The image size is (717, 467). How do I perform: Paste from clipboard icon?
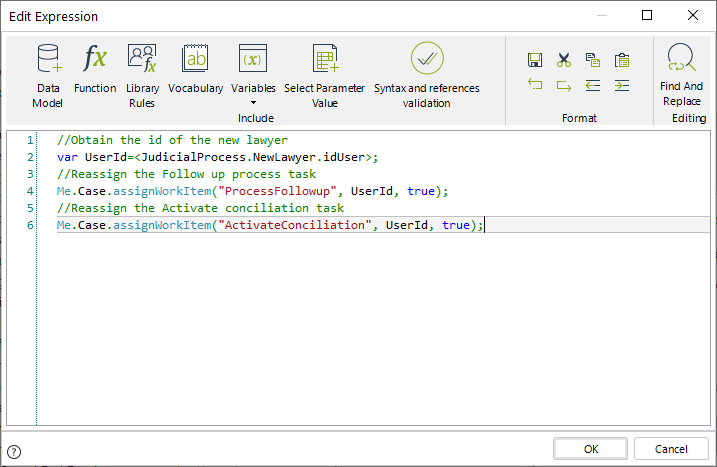click(622, 60)
